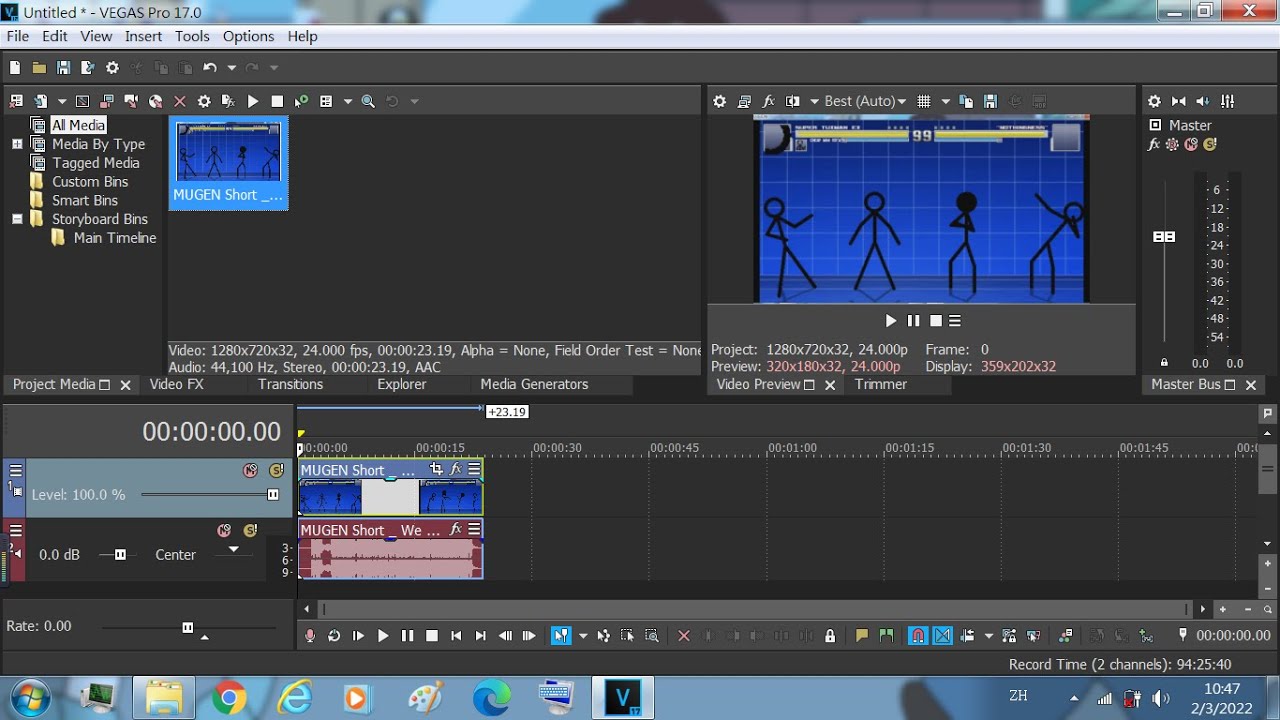This screenshot has height=720, width=1280.
Task: Open Master FX button under Master label
Action: [1154, 144]
